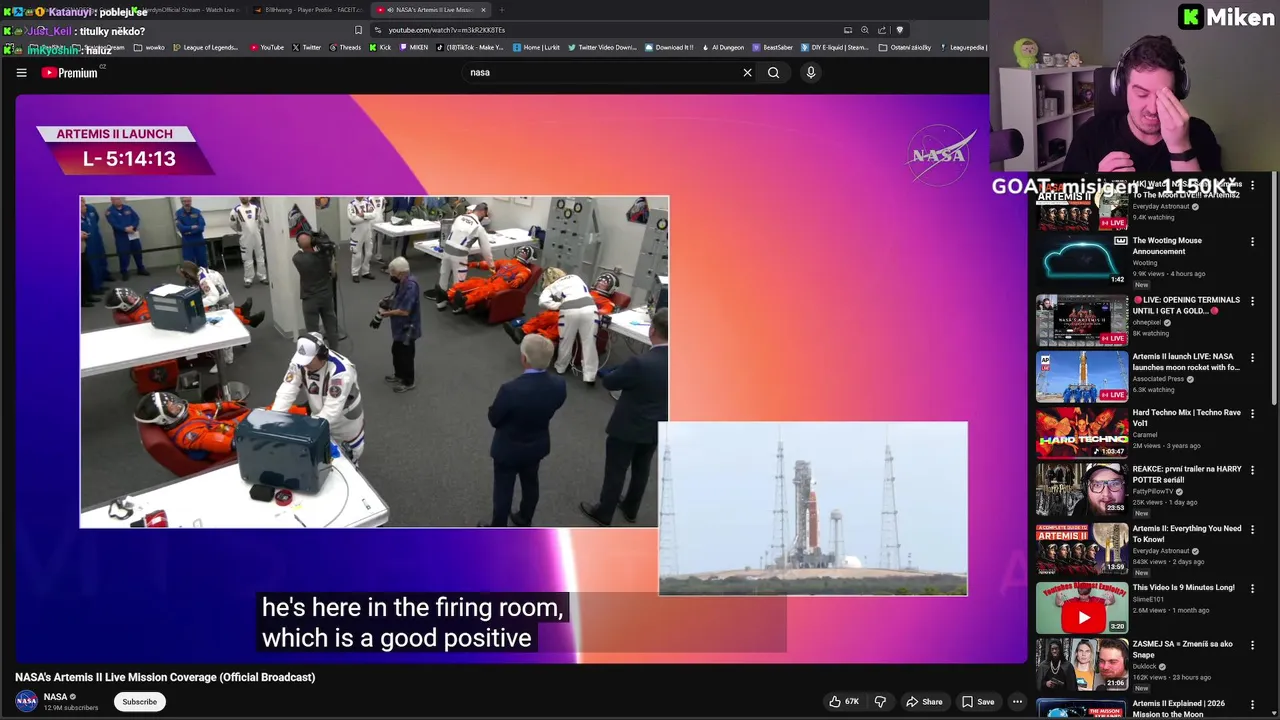Open ohnepixel LIVE OPENING TERMINALS stream thumbnail
Viewport: 1280px width, 720px height.
point(1081,320)
